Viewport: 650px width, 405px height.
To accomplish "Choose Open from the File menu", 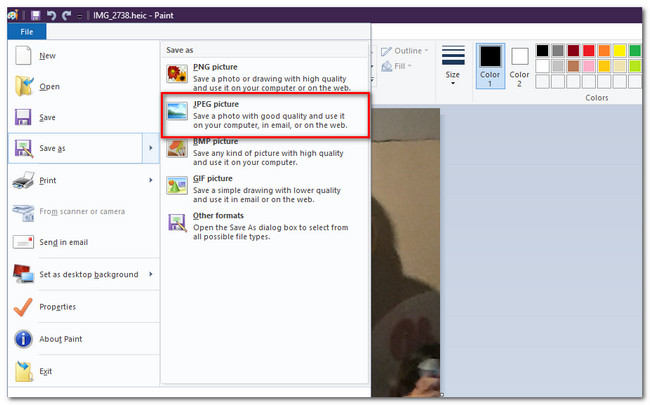I will (83, 86).
